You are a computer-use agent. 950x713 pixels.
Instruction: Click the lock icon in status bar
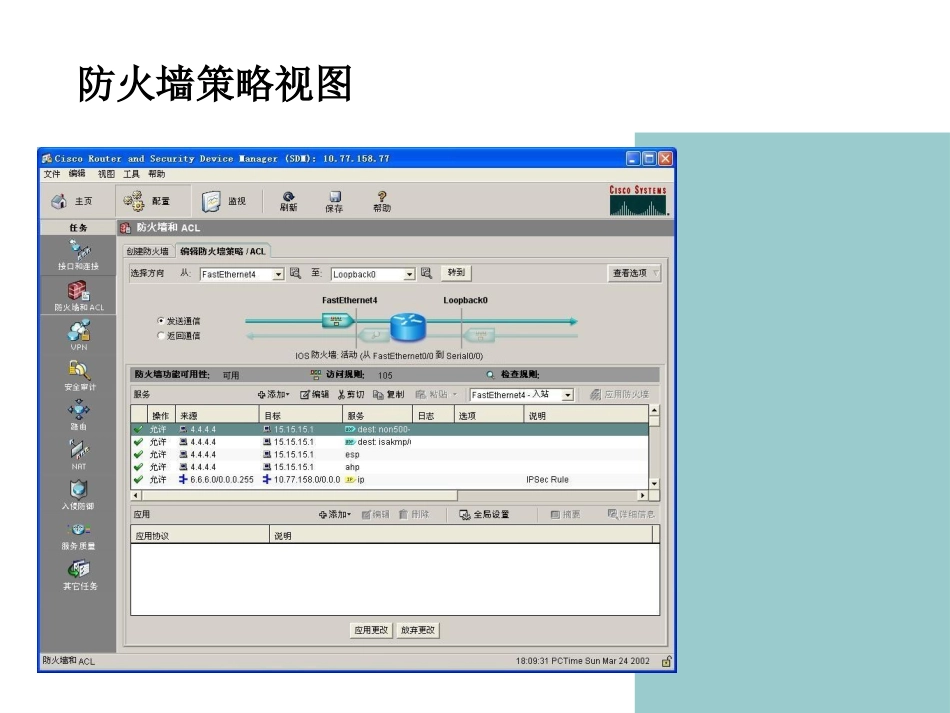pyautogui.click(x=666, y=662)
